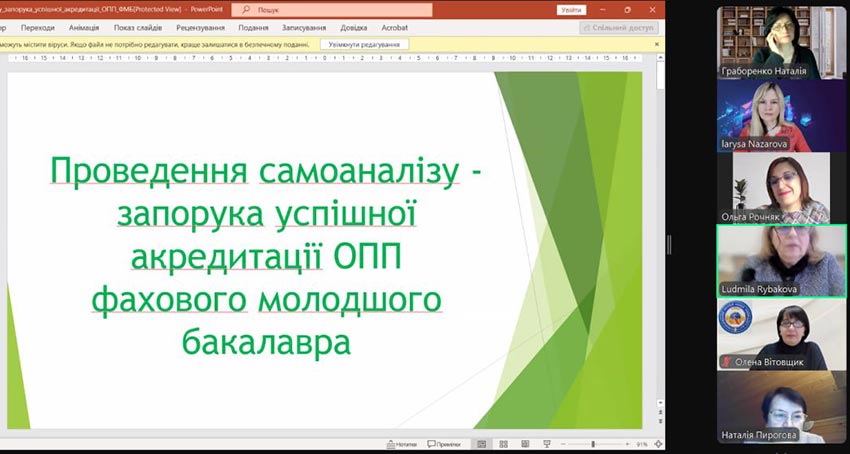Click the Спільний доступ share button
Screen dimensions: 850x454
point(618,28)
